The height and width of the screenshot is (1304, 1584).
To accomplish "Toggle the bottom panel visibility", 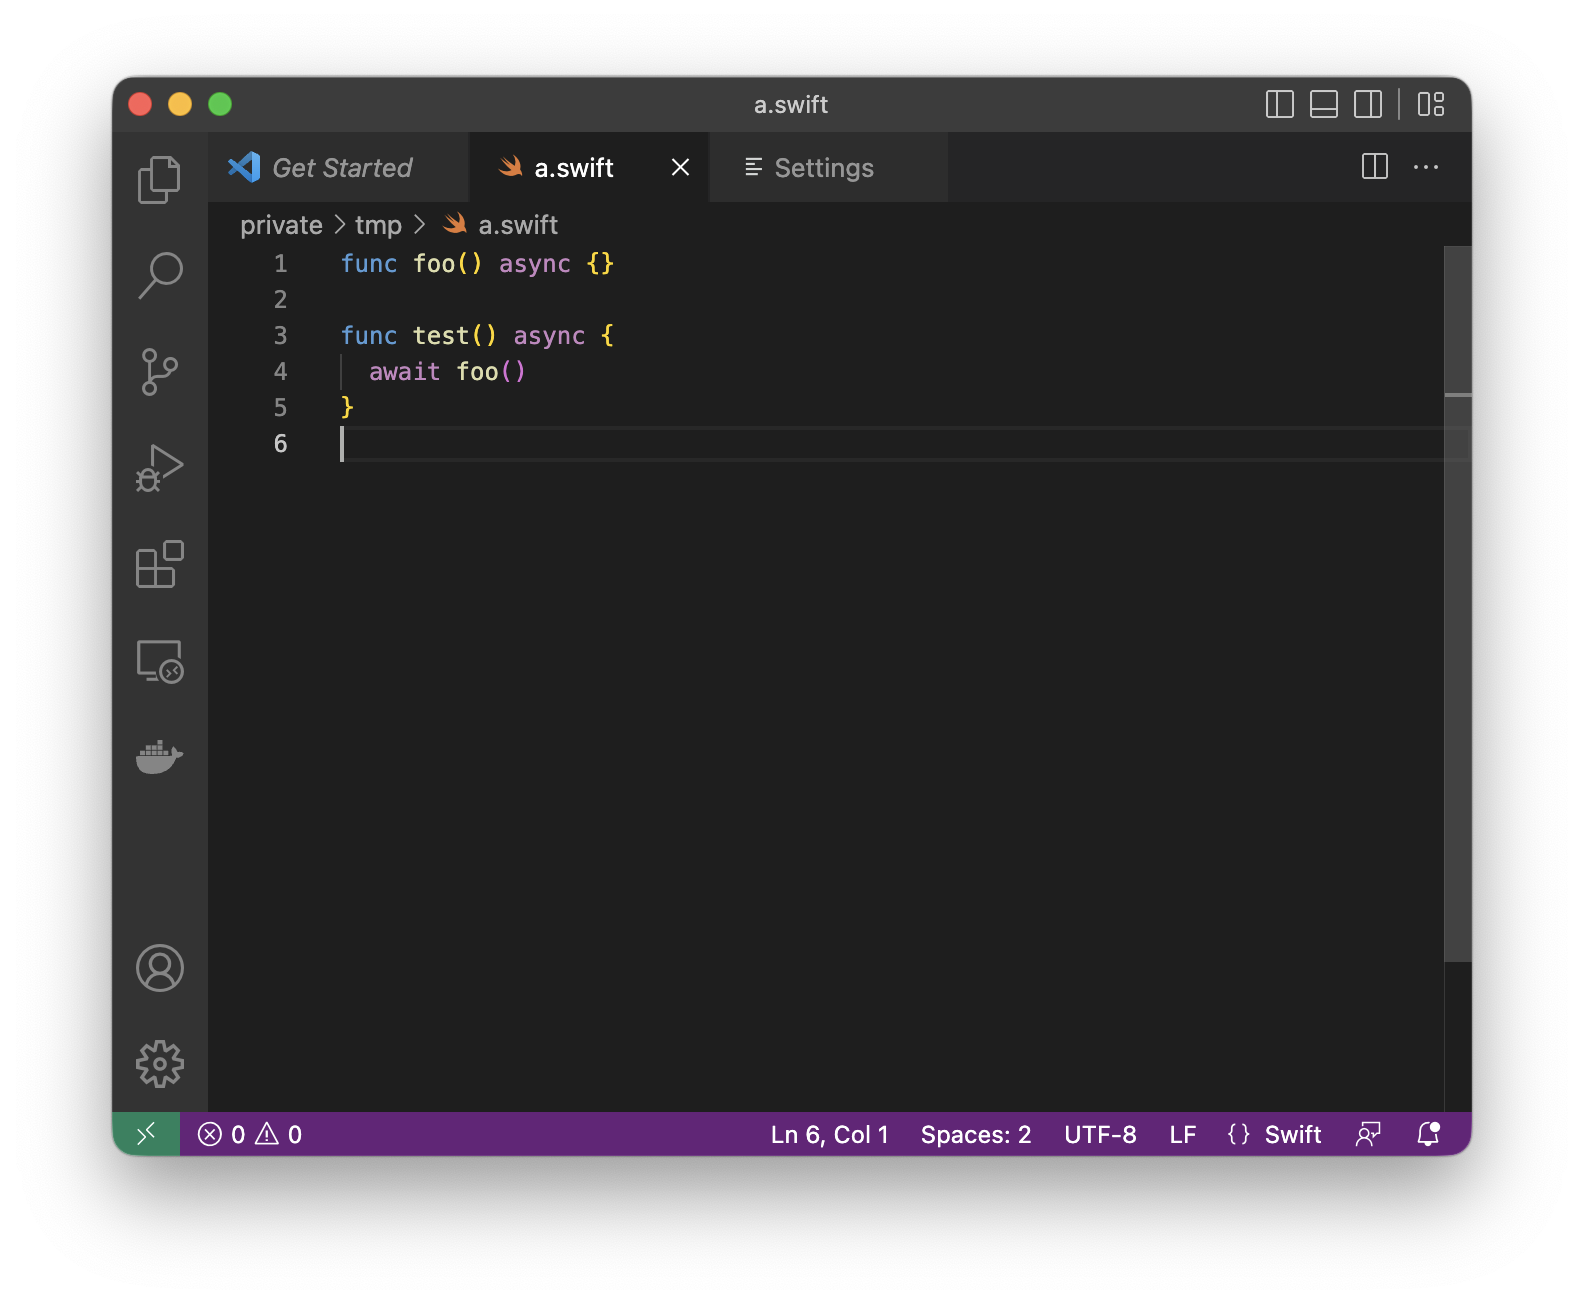I will coord(1324,104).
